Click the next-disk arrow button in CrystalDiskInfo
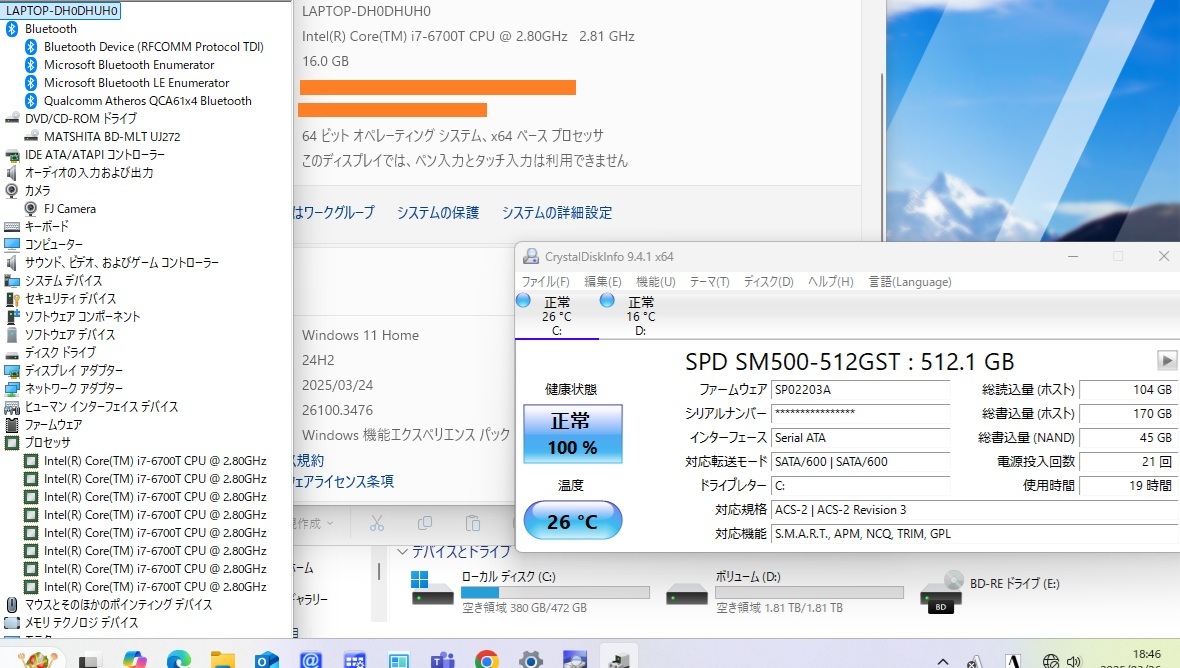Screen dimensions: 1180x668 (x=1166, y=361)
